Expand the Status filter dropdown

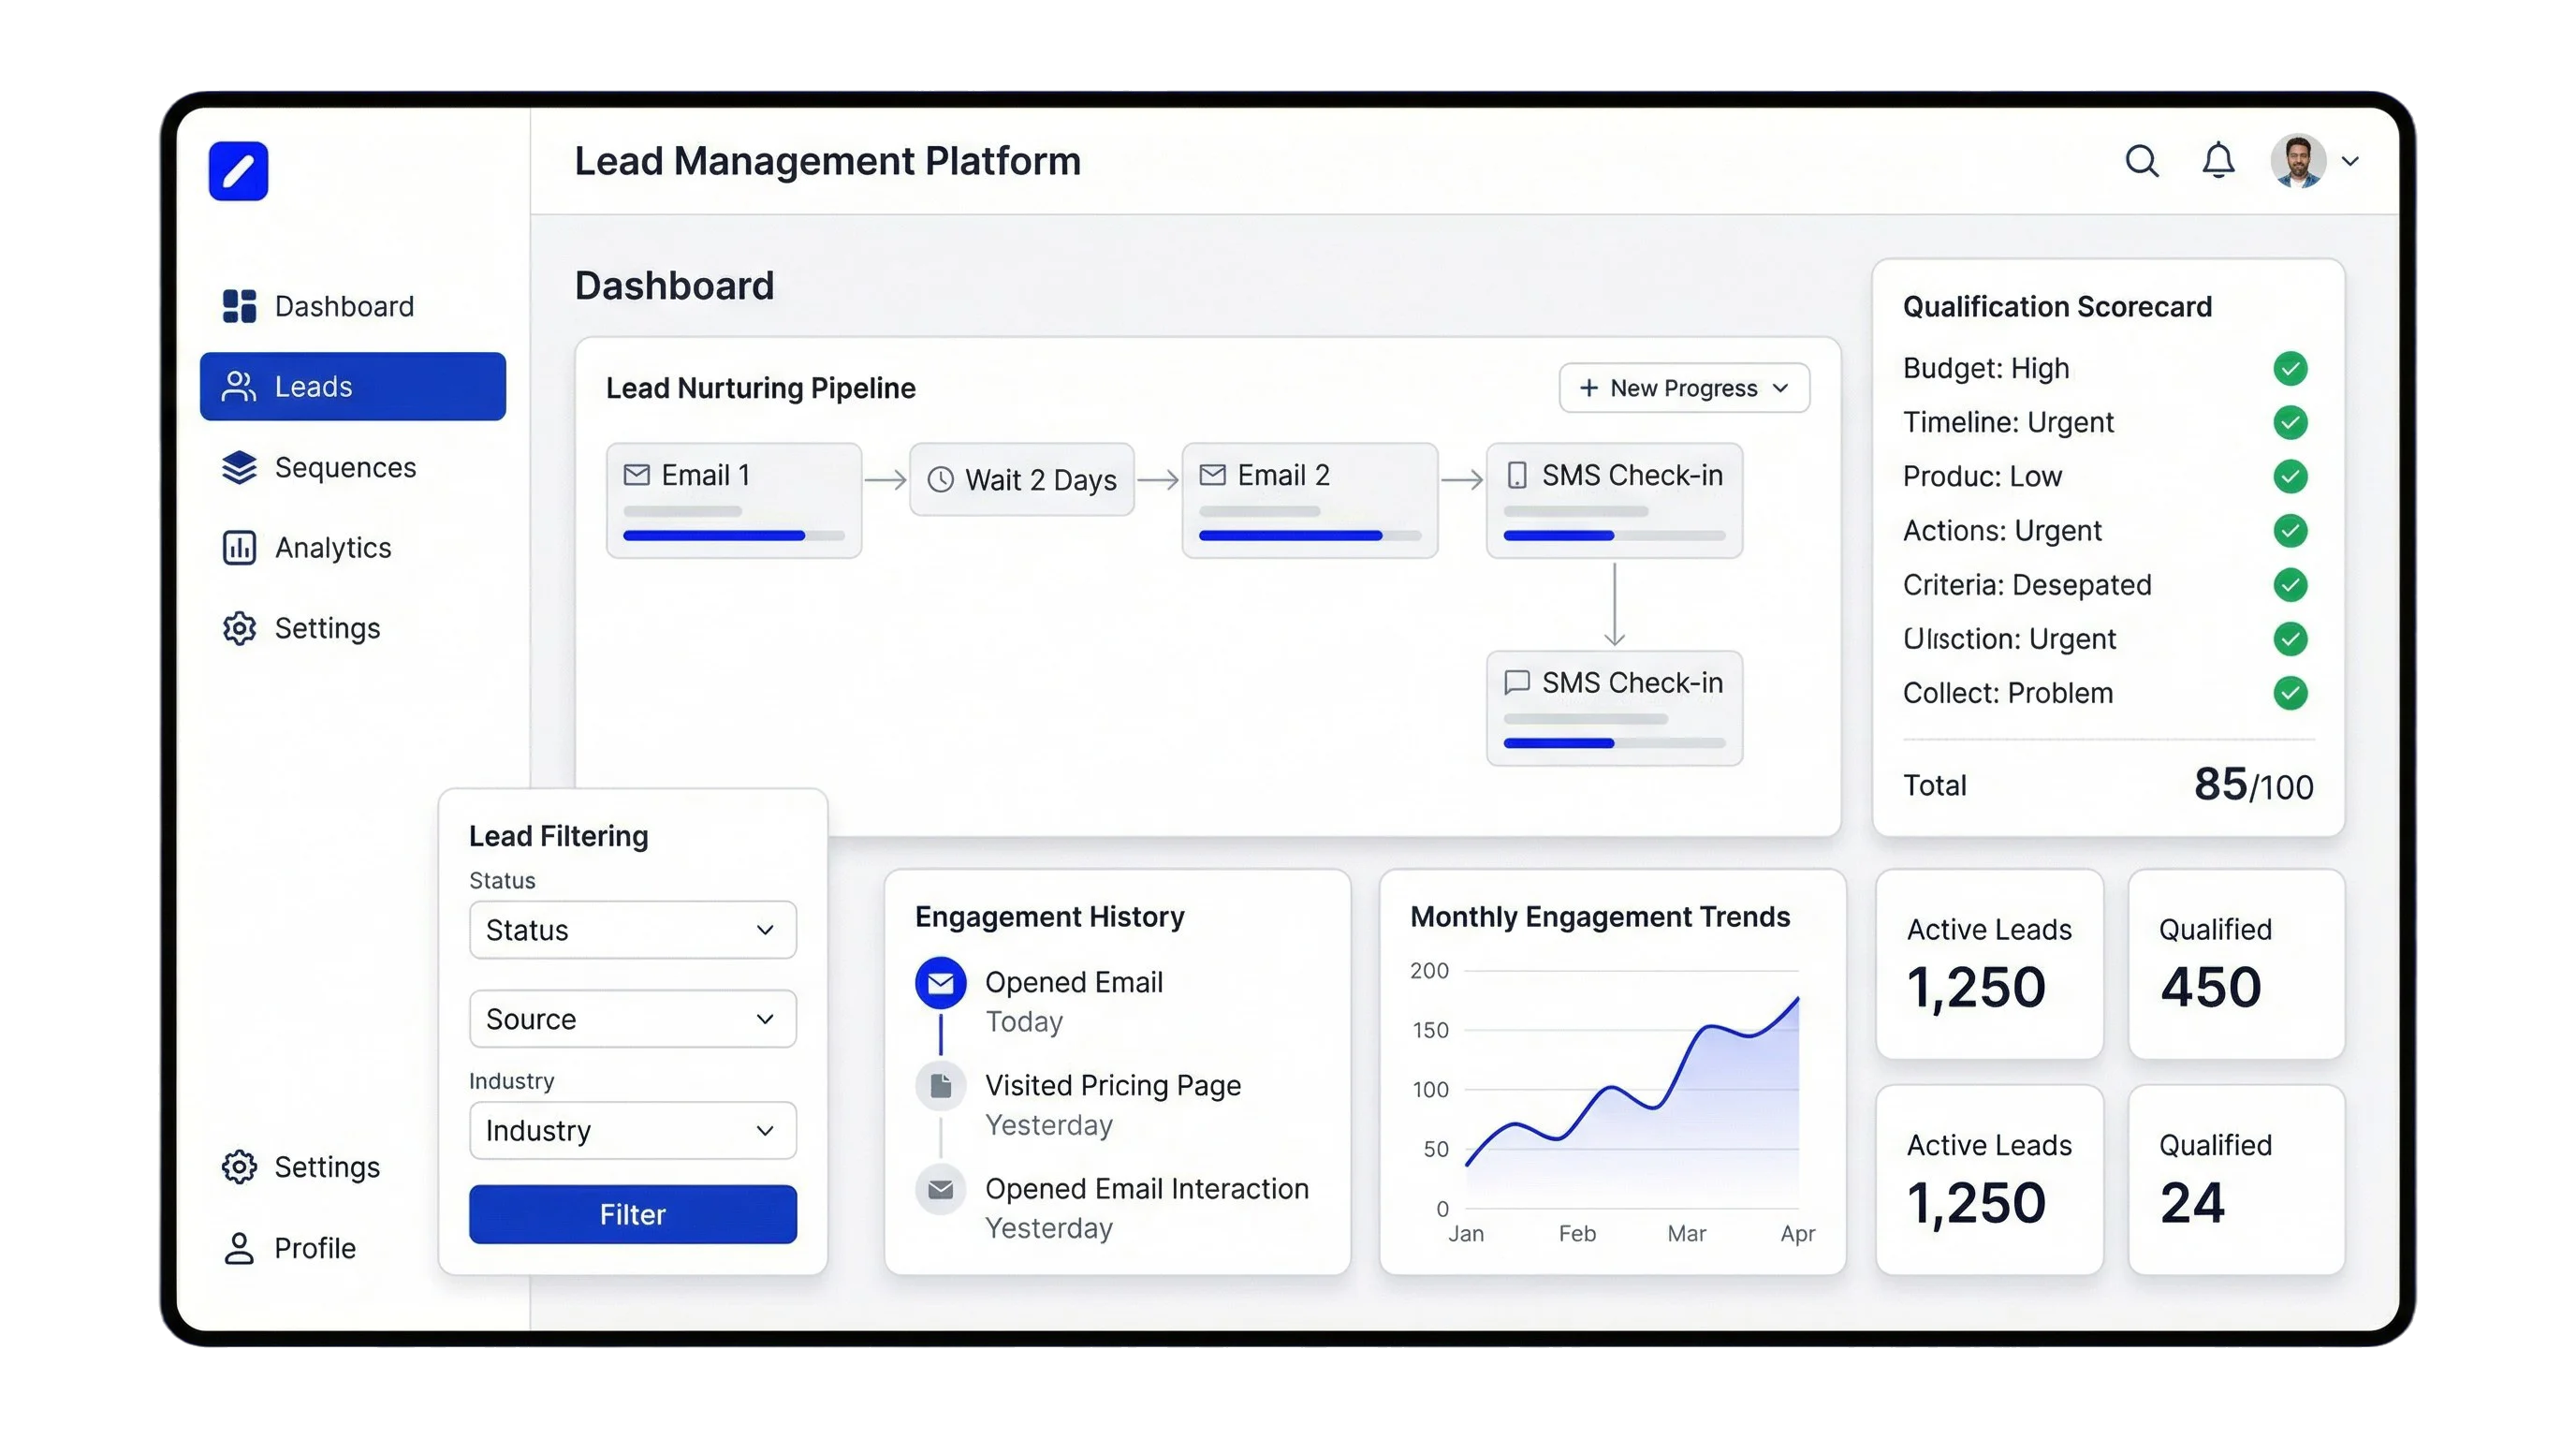(632, 930)
